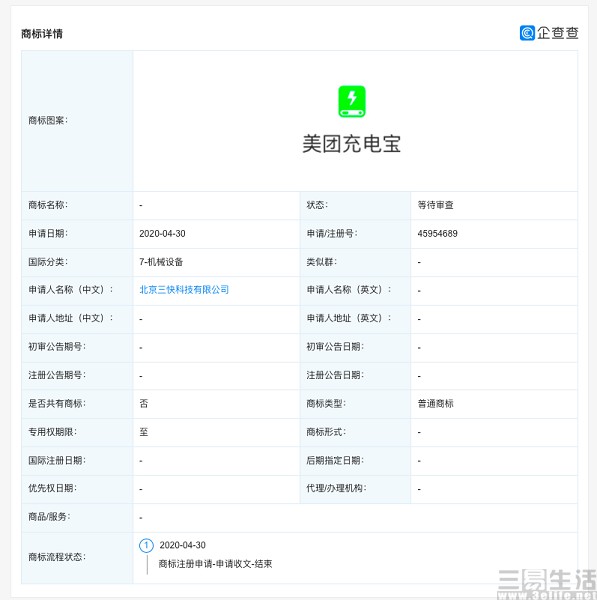Click the 商标形式 label
This screenshot has width=597, height=600.
(x=326, y=432)
